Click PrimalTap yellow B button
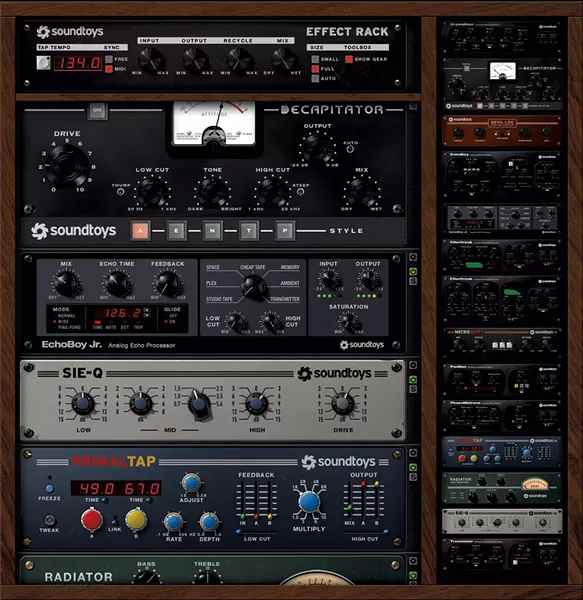Viewport: 583px width, 600px height. pyautogui.click(x=136, y=520)
